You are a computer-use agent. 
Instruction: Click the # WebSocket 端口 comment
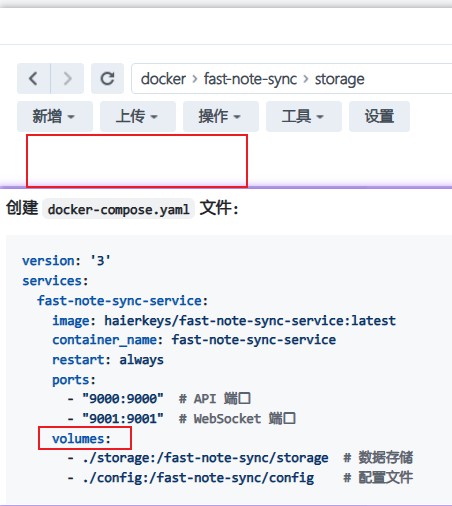click(237, 419)
